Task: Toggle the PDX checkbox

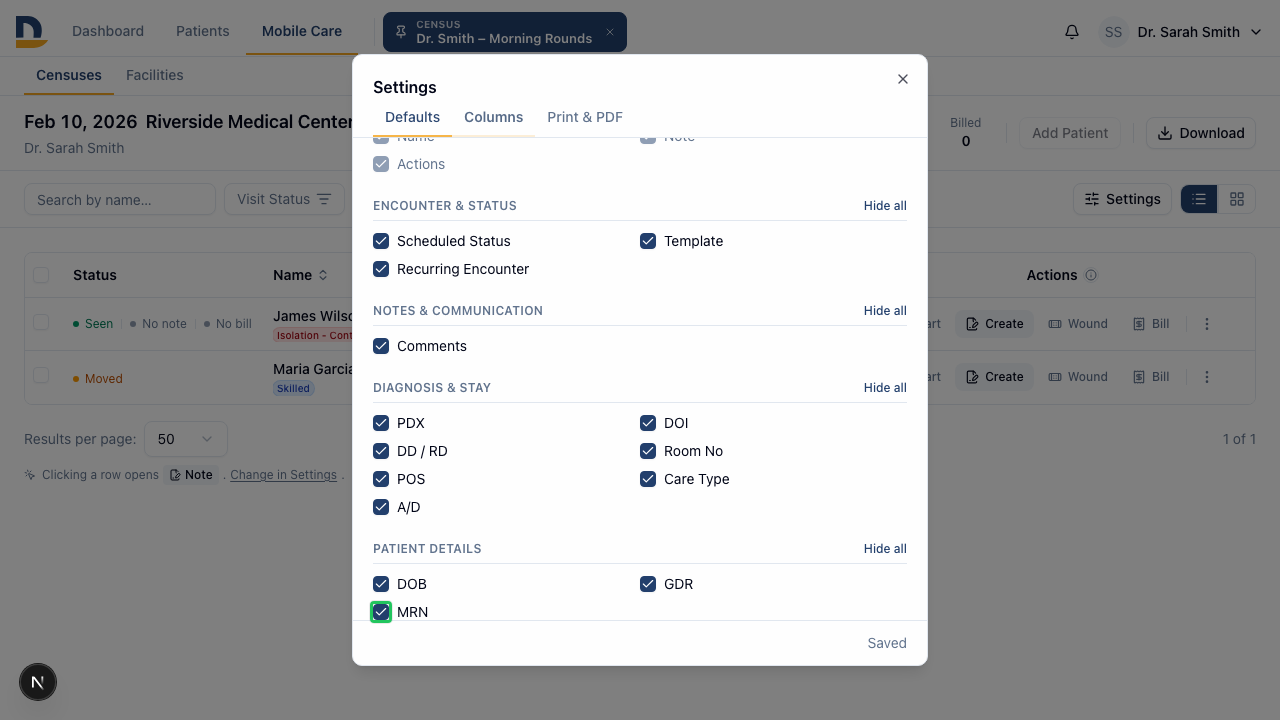Action: pos(381,423)
